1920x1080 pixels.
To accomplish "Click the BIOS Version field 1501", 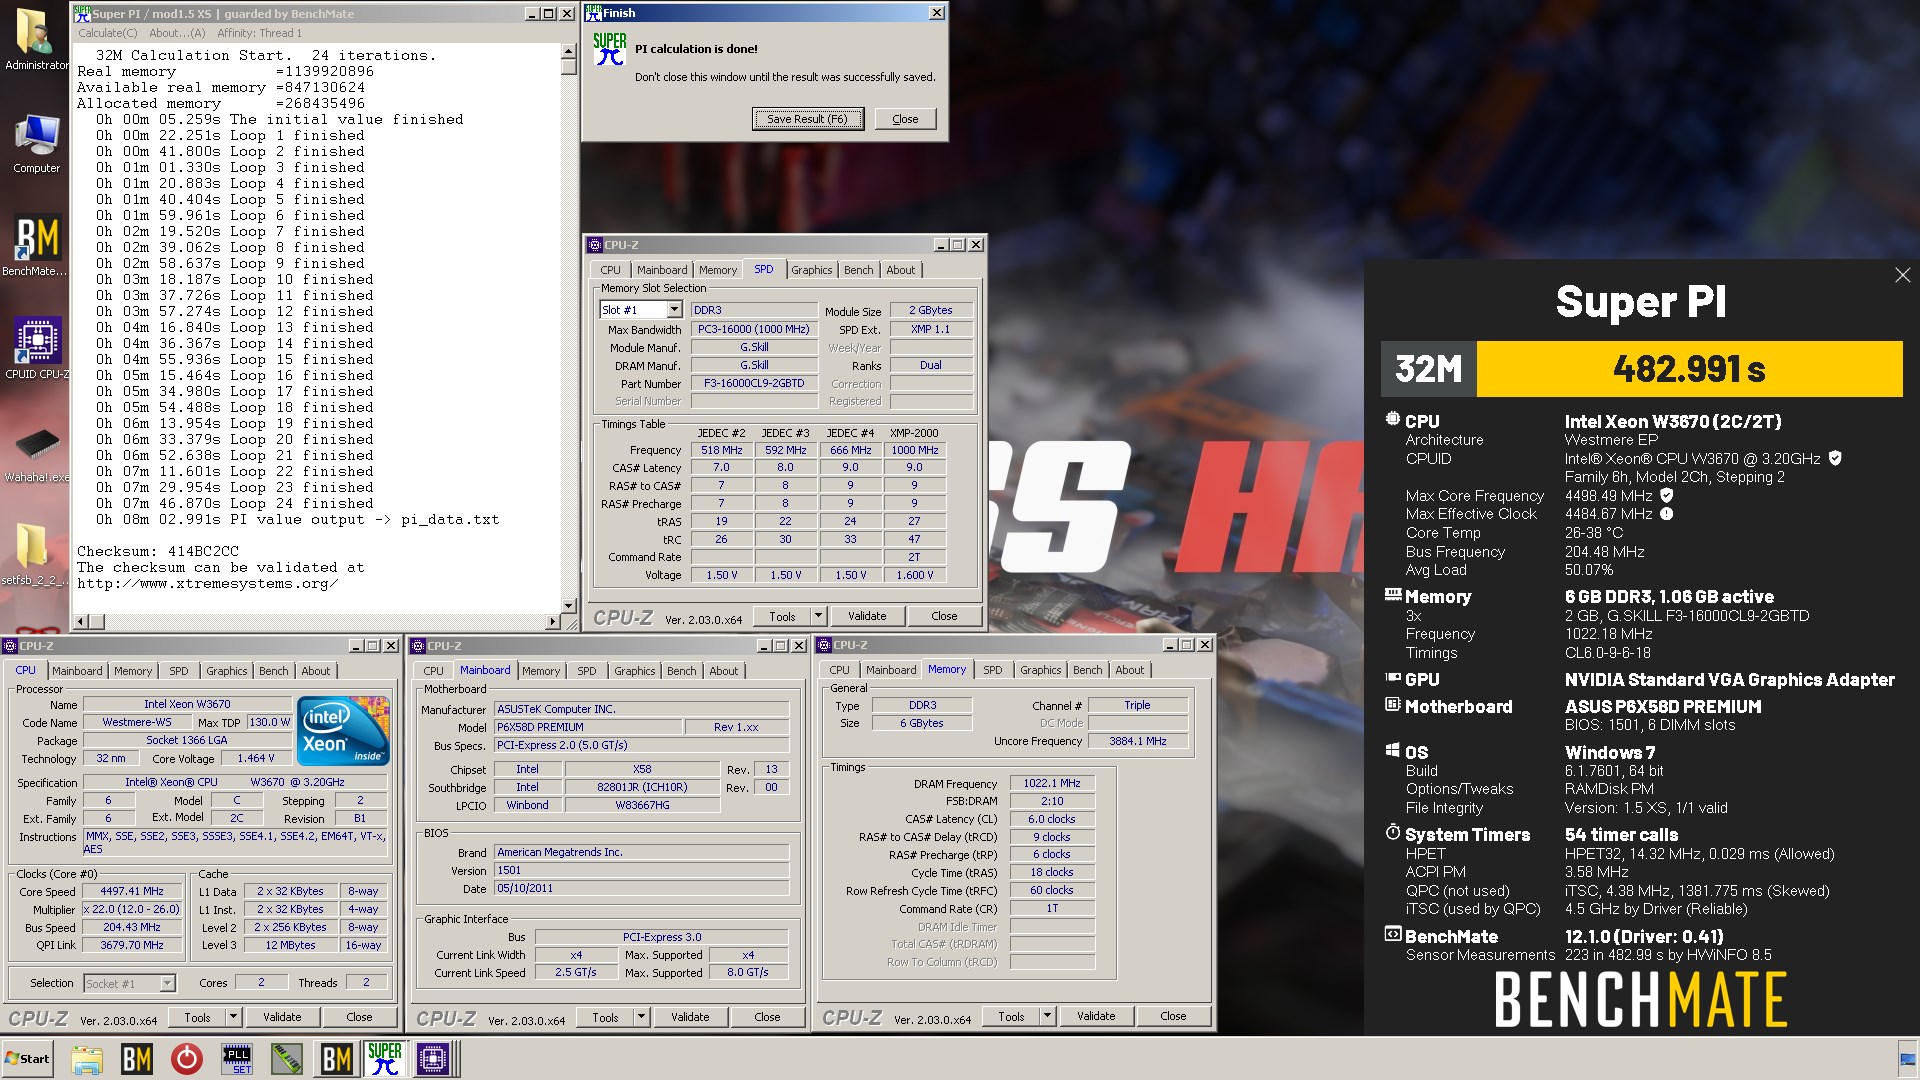I will click(641, 870).
